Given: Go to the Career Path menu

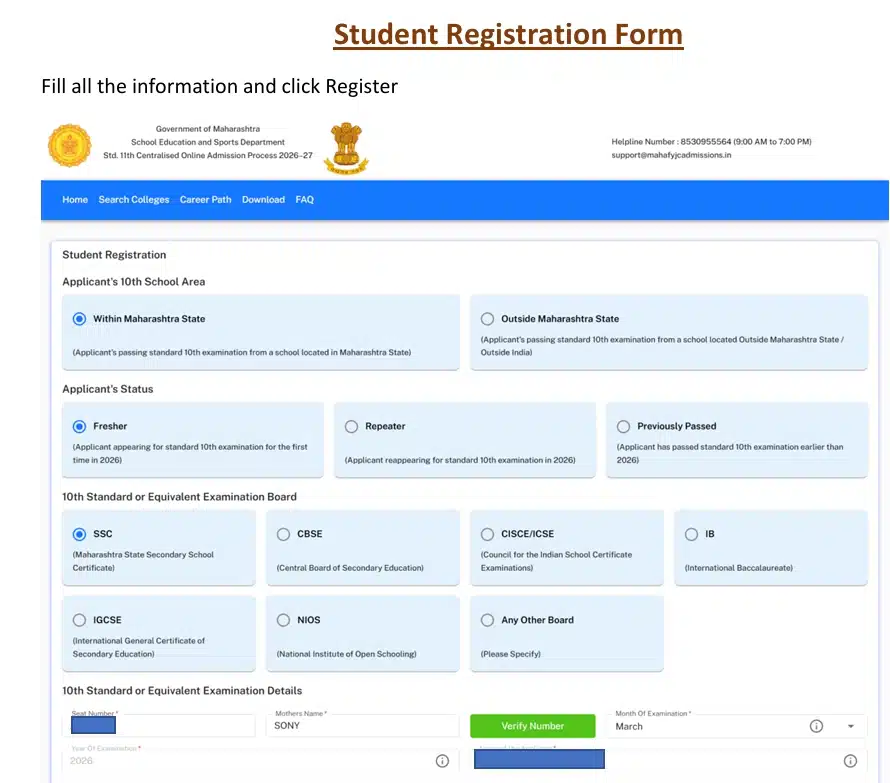Looking at the screenshot, I should tap(205, 200).
